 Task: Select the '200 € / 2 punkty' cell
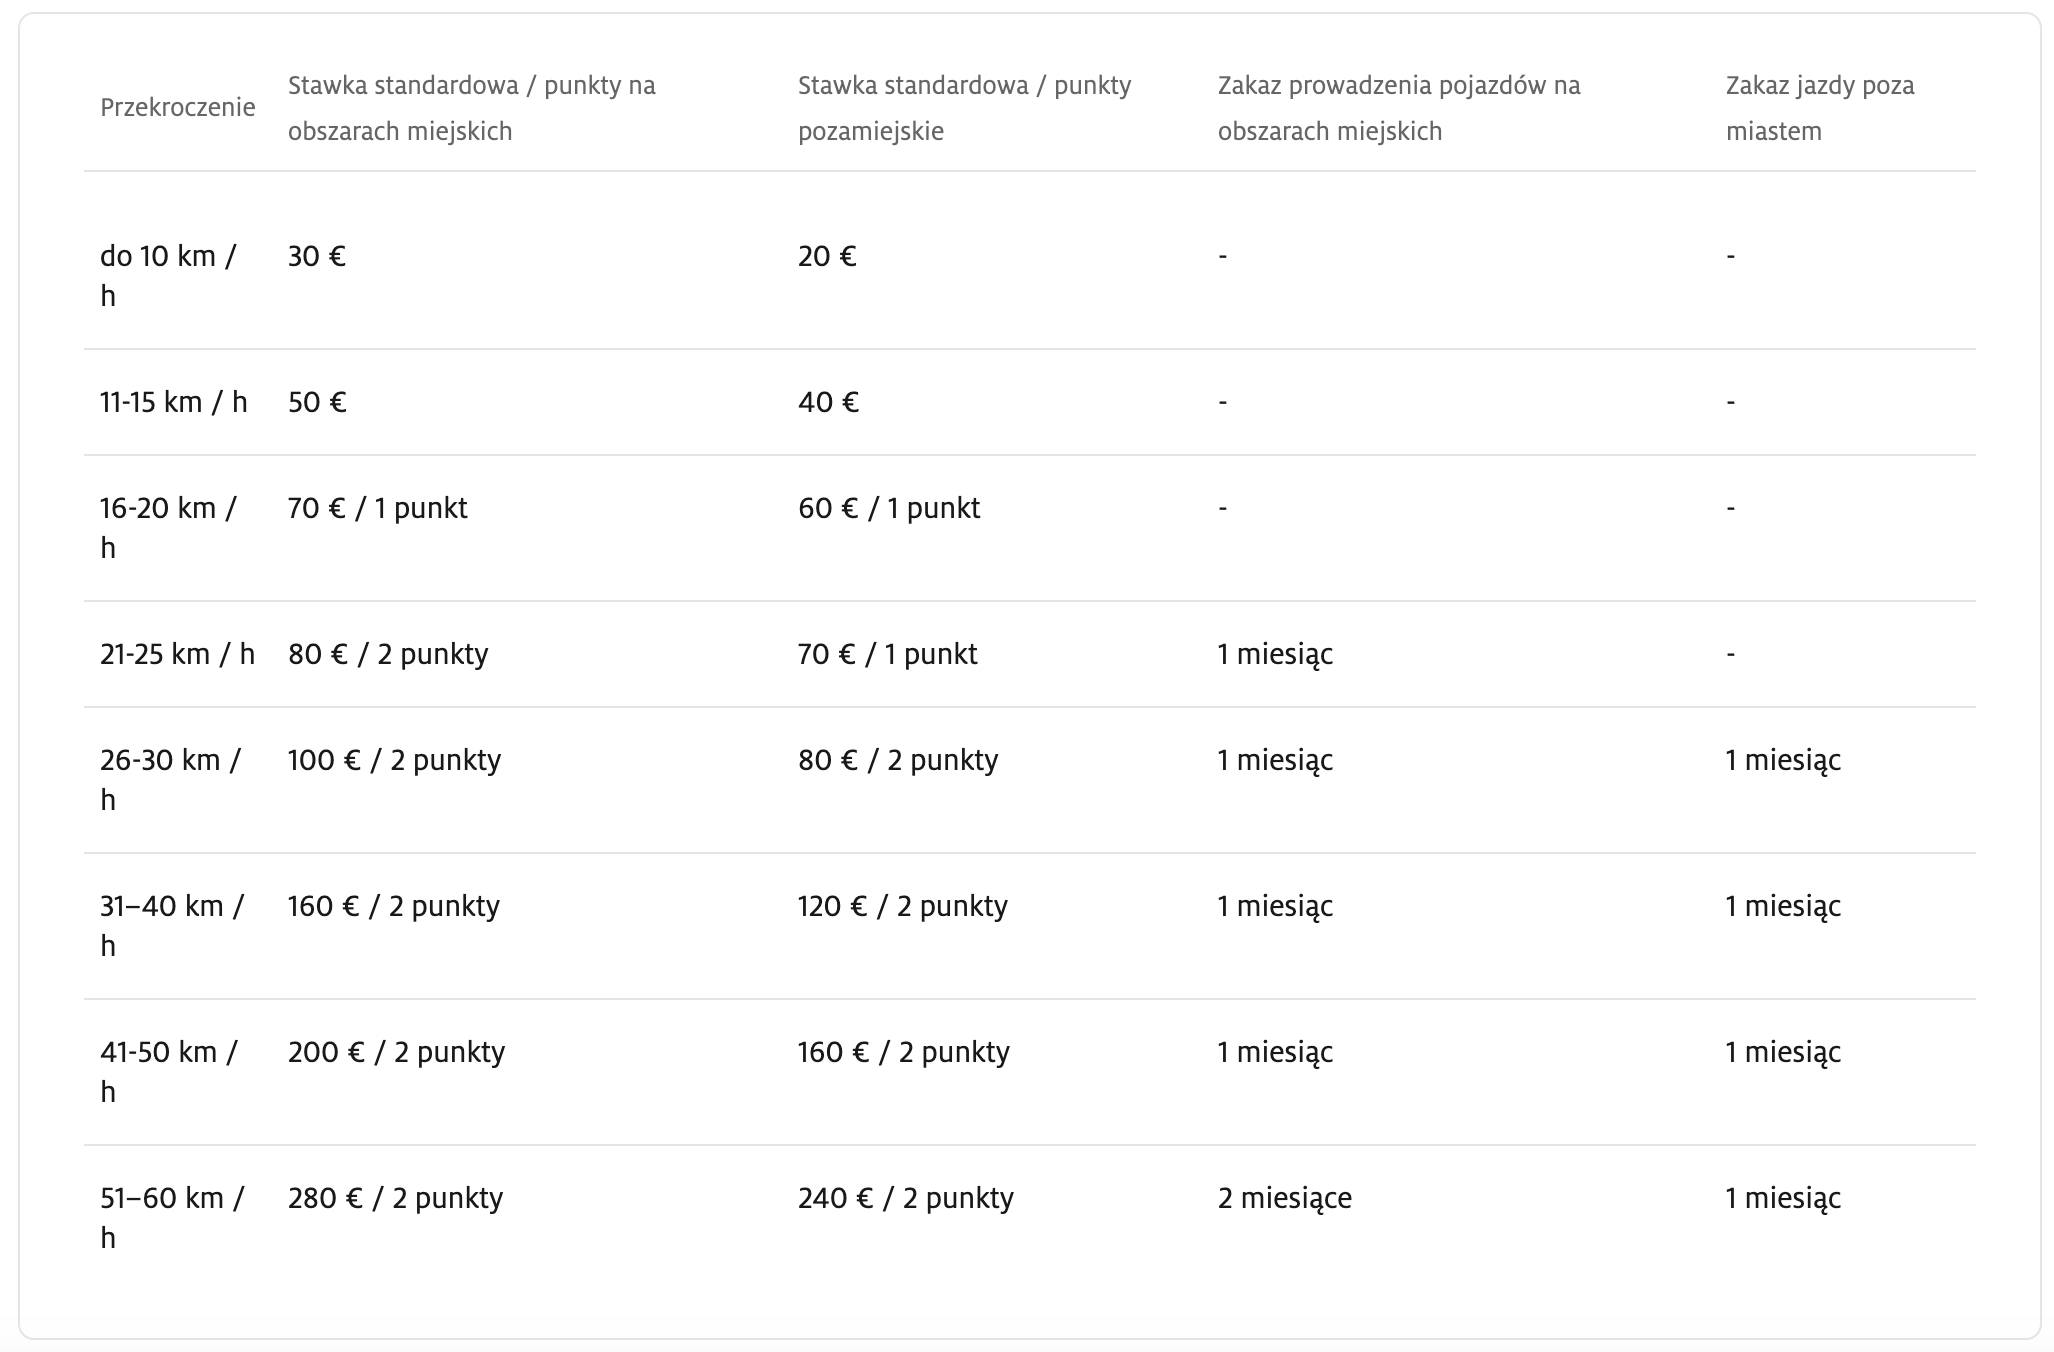[x=396, y=1052]
